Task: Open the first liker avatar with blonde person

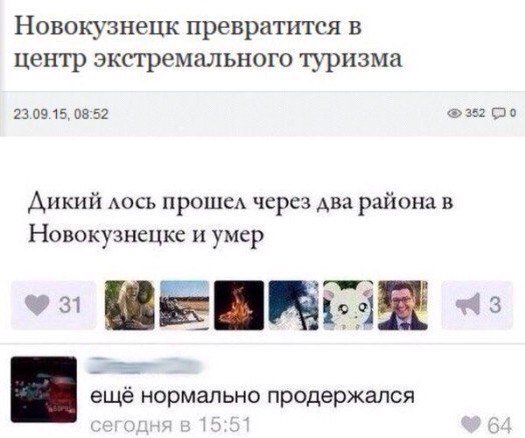Action: pos(130,305)
